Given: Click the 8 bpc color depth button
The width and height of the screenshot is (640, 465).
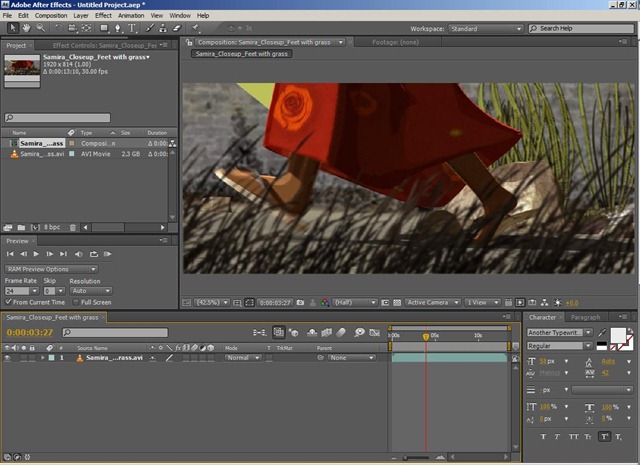Looking at the screenshot, I should (52, 227).
